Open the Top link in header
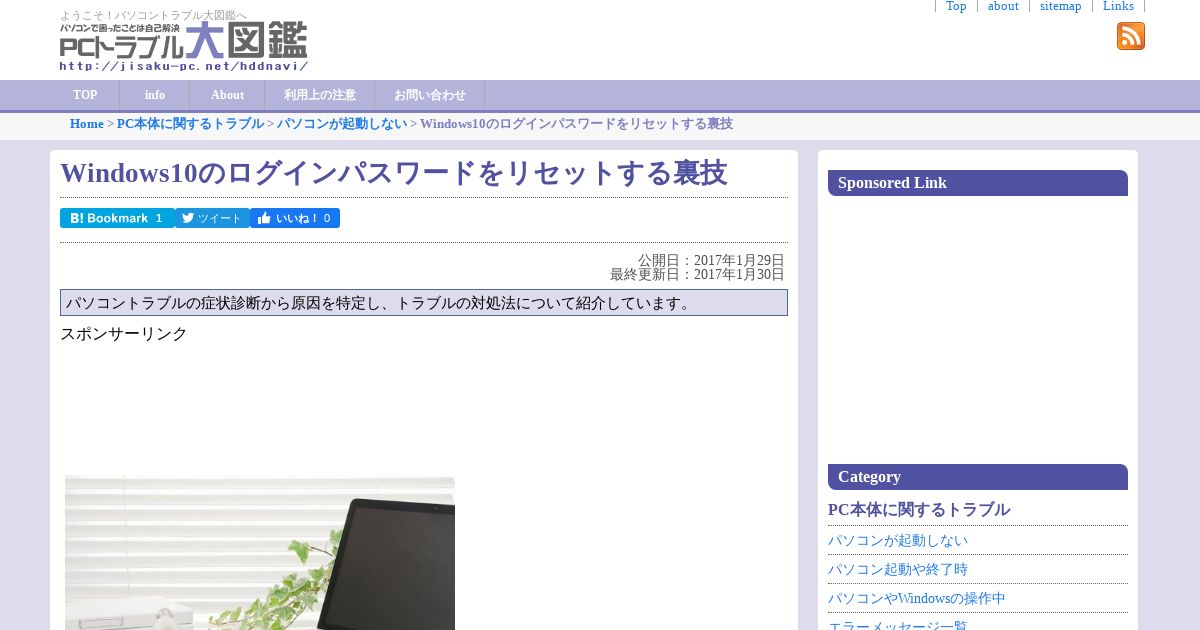The height and width of the screenshot is (630, 1200). pyautogui.click(x=956, y=6)
